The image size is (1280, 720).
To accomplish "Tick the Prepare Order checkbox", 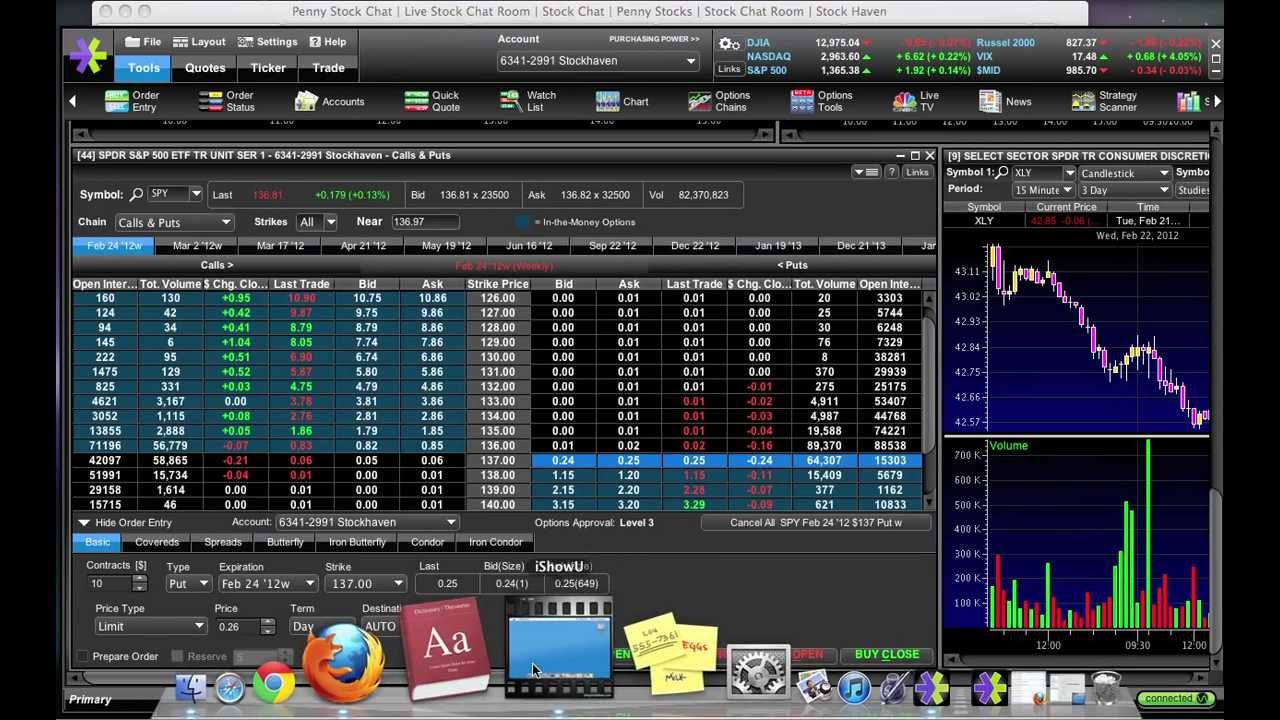I will (82, 656).
